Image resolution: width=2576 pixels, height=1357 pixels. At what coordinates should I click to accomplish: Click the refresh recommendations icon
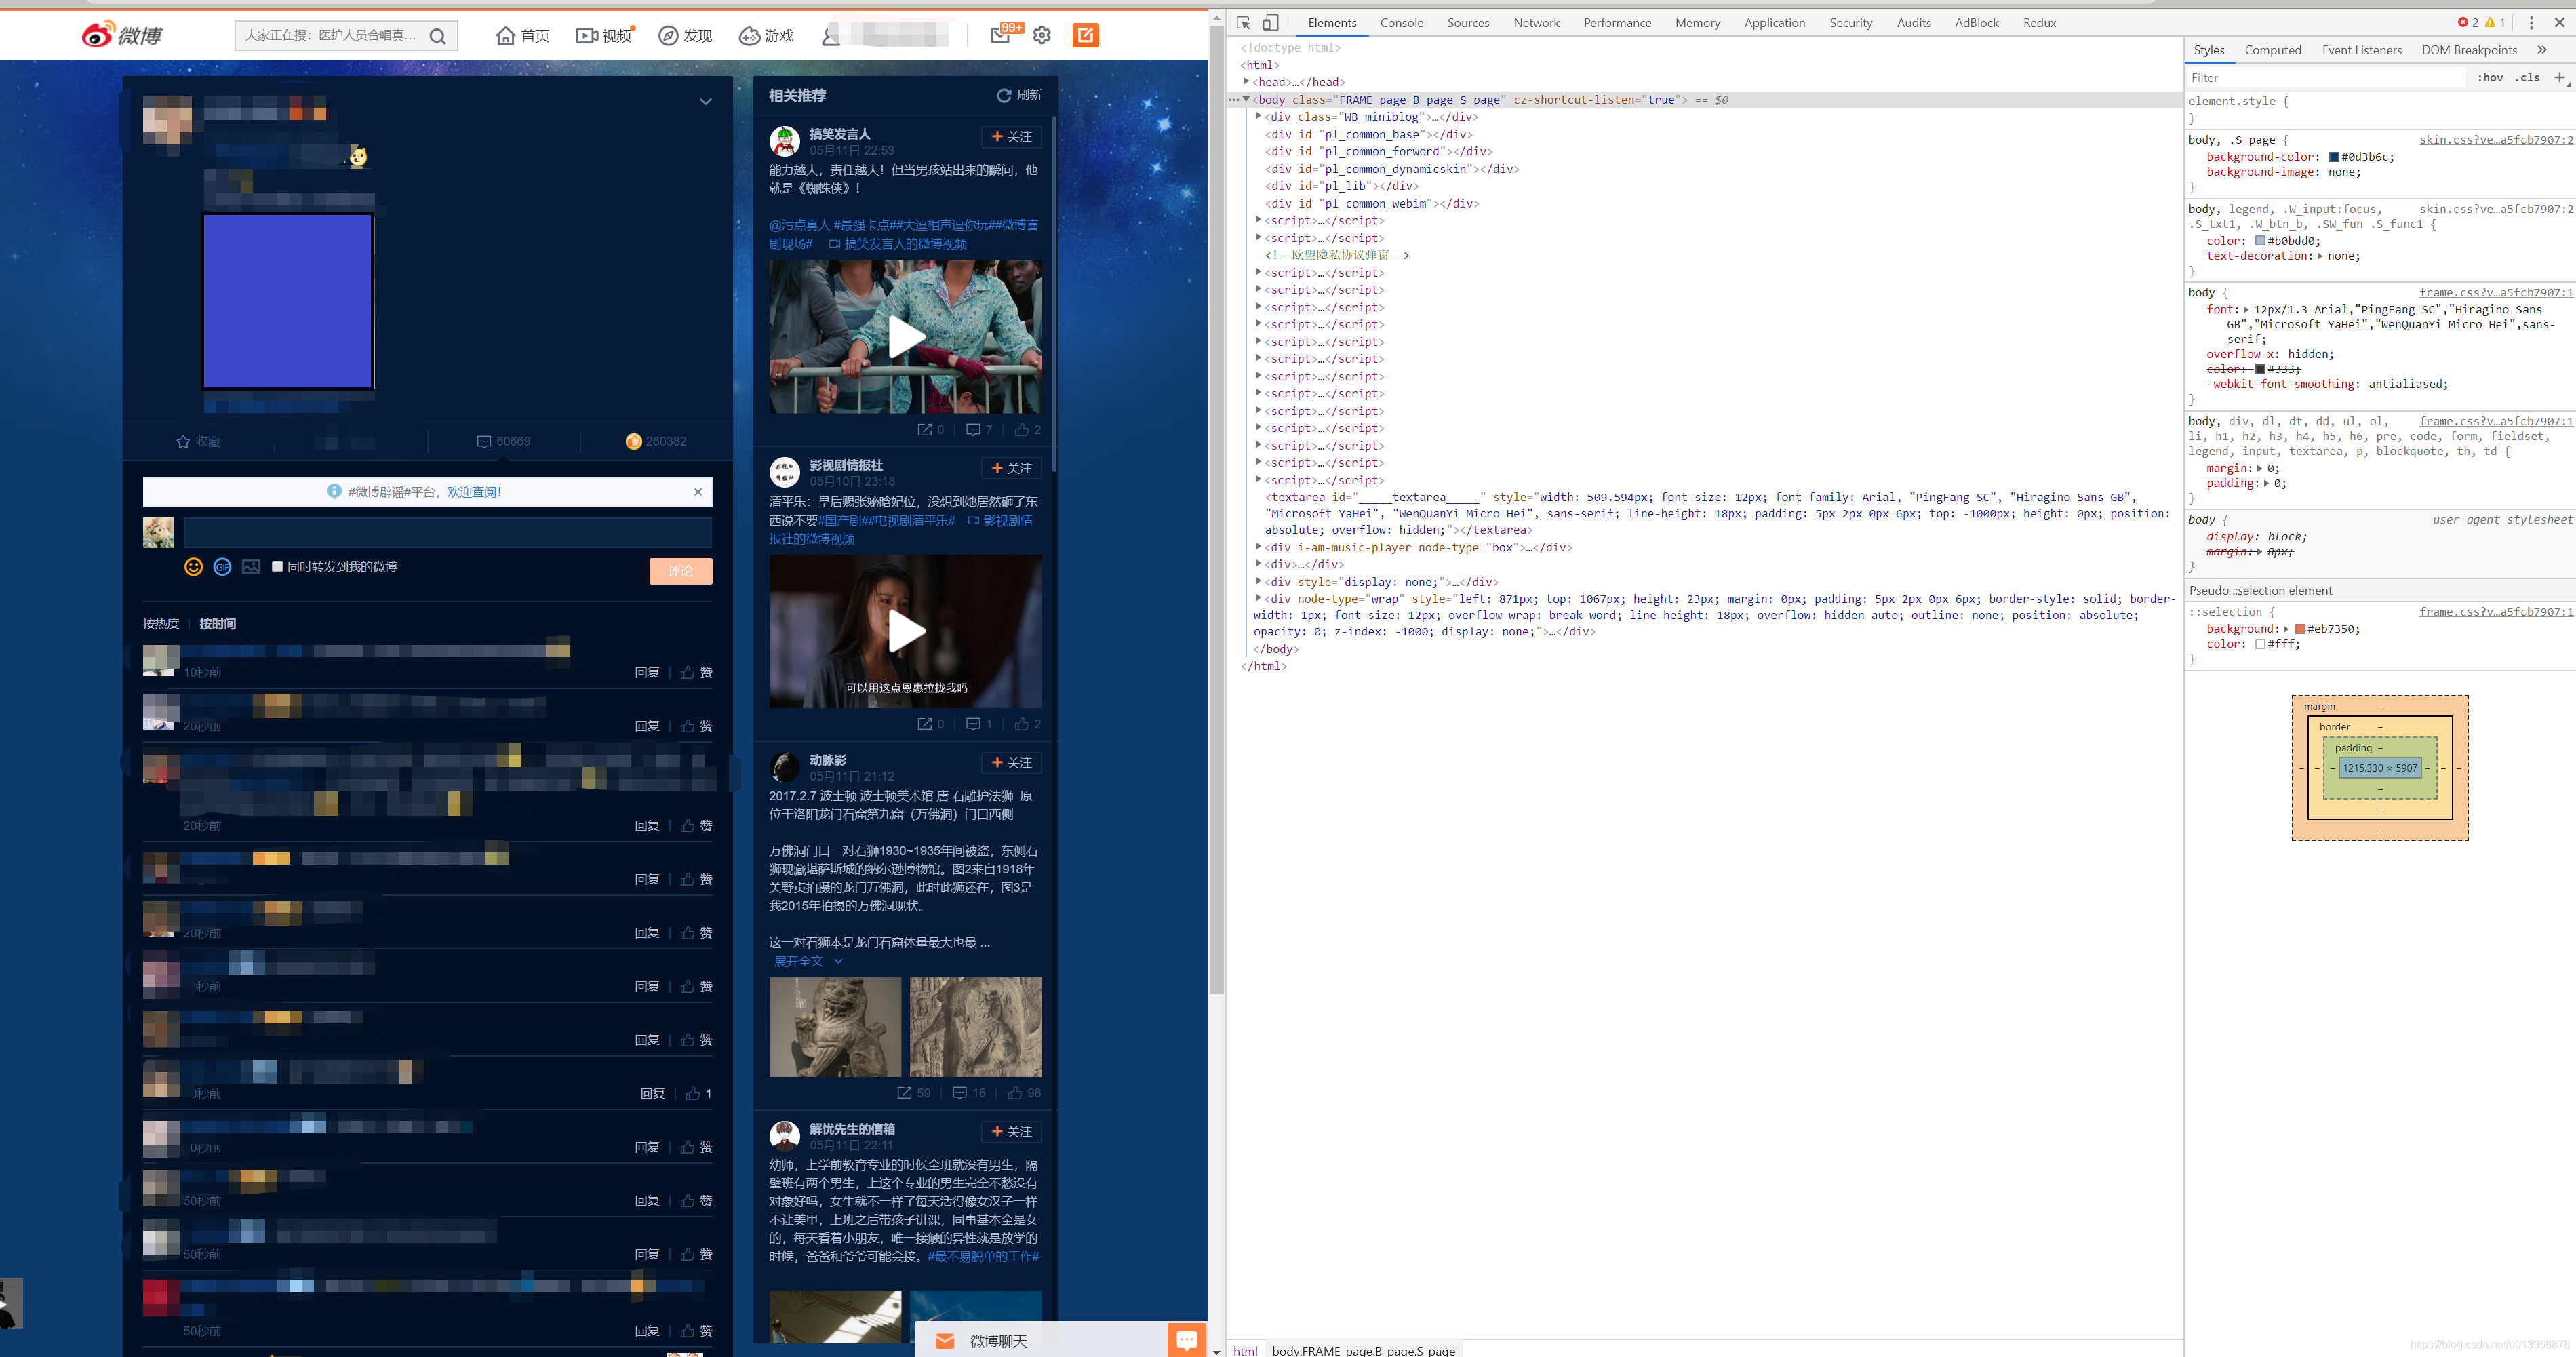(x=1004, y=95)
